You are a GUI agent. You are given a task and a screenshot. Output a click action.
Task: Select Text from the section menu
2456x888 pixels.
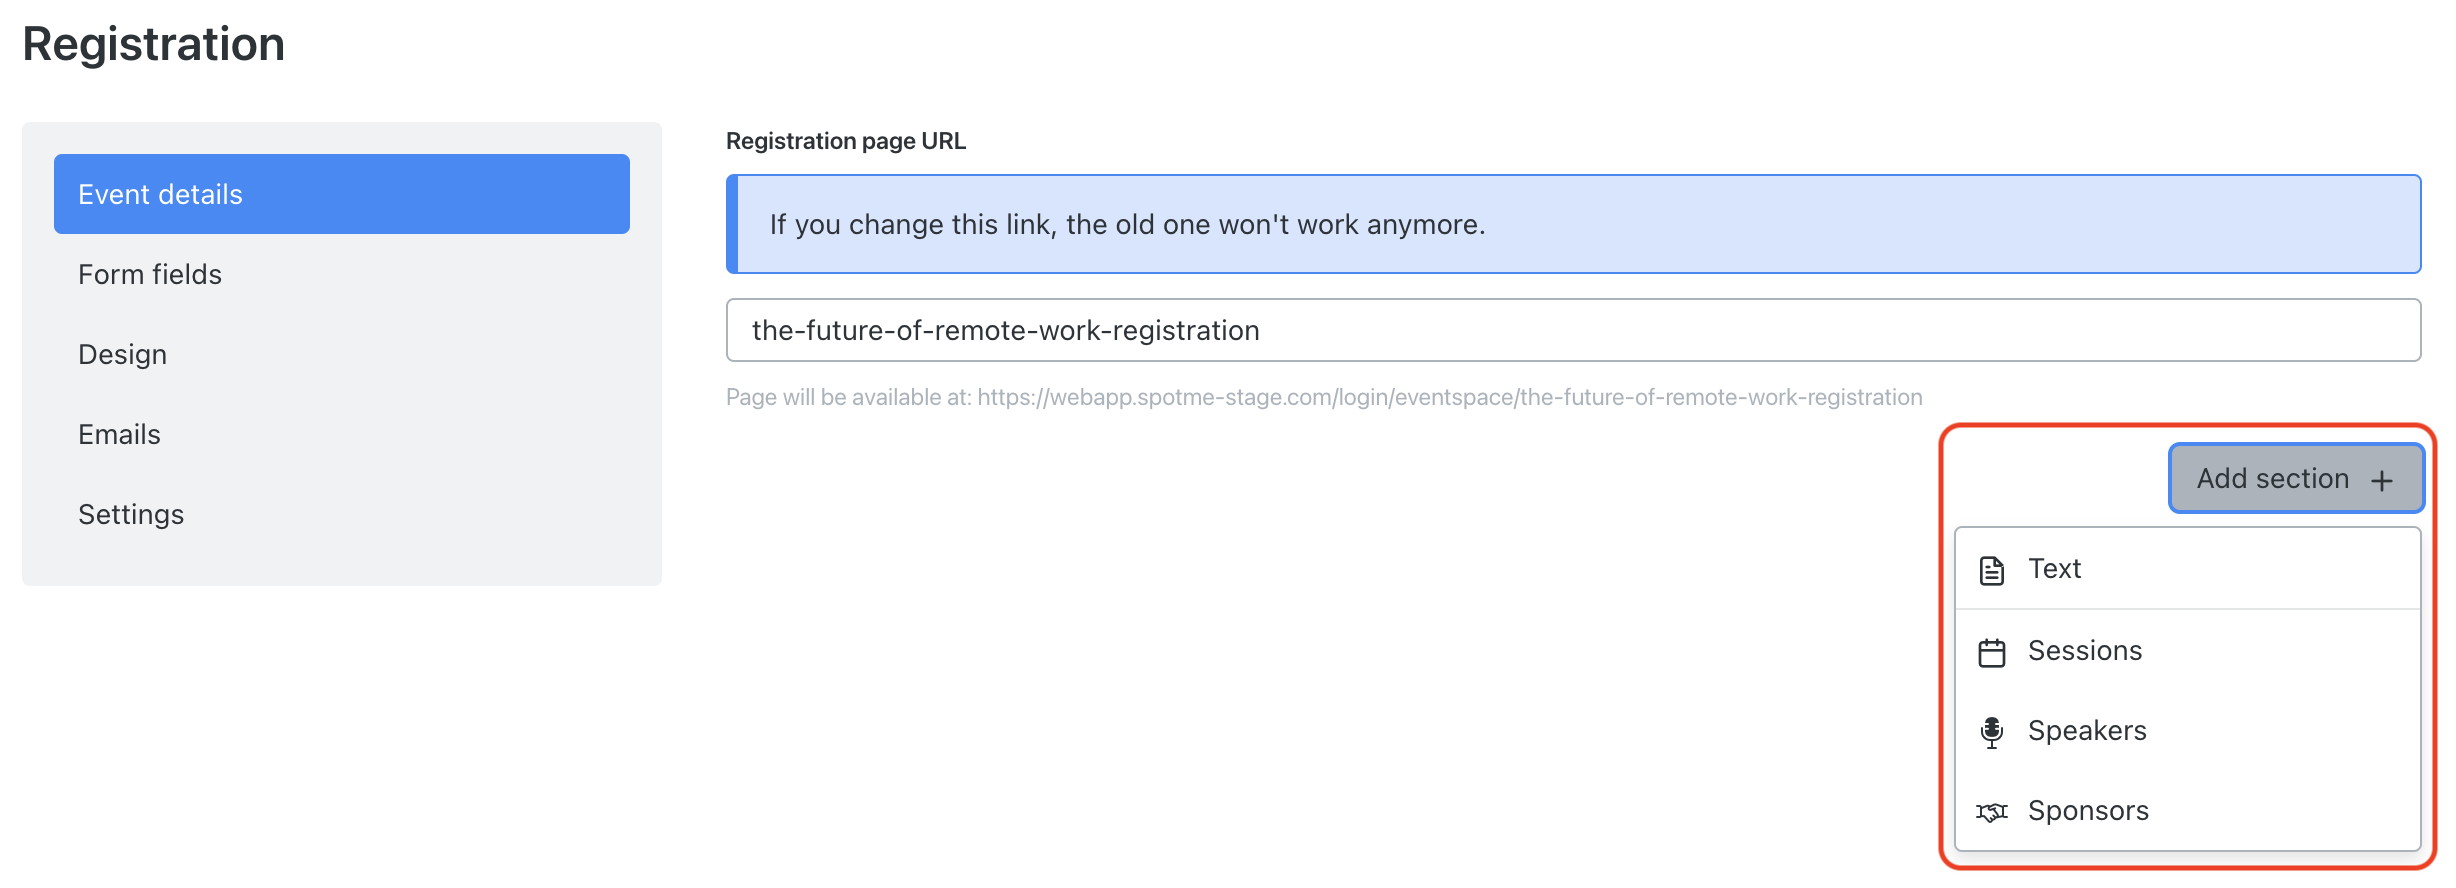coord(2187,569)
